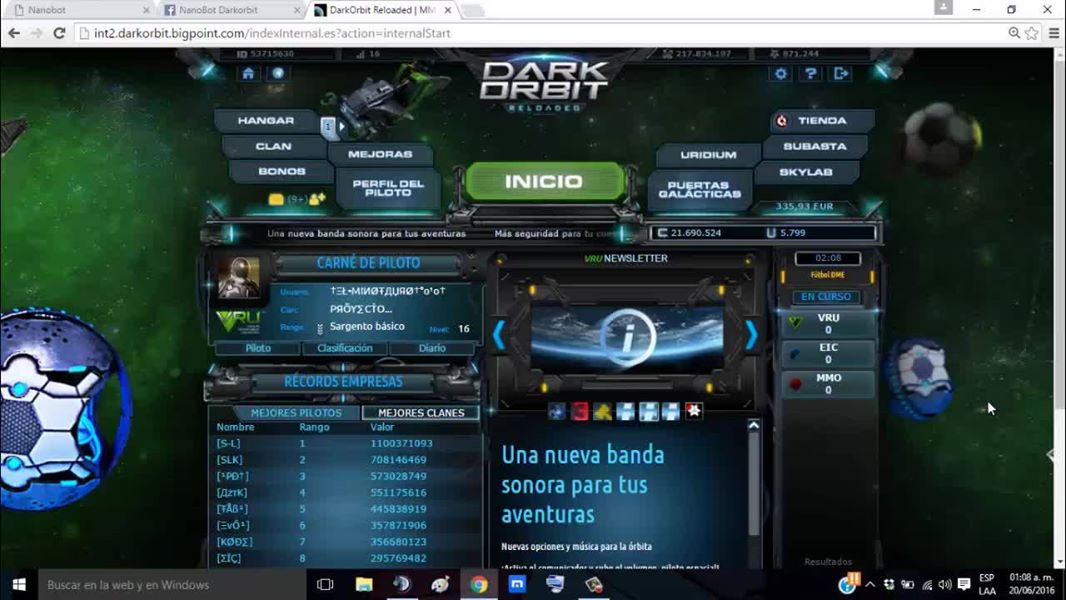The image size is (1066, 600).
Task: Click the EN CURSO status button
Action: click(x=826, y=297)
